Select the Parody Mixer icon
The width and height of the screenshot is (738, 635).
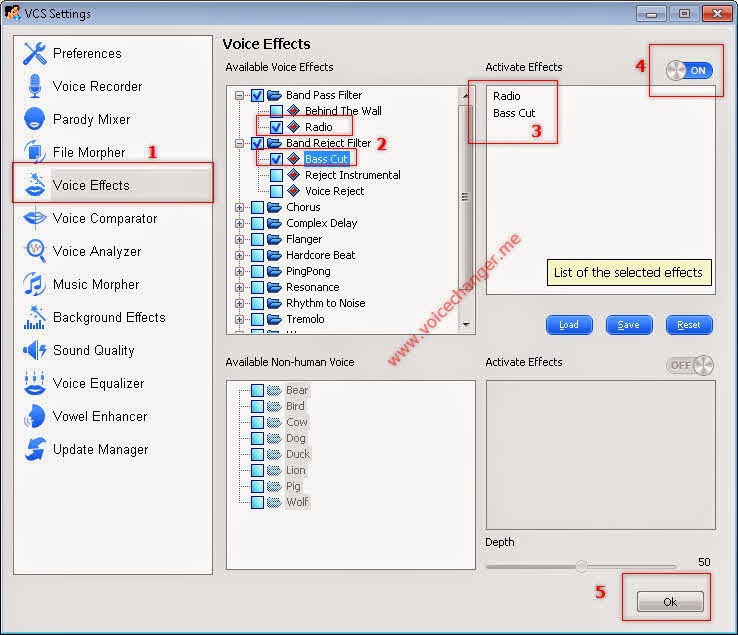pos(35,119)
